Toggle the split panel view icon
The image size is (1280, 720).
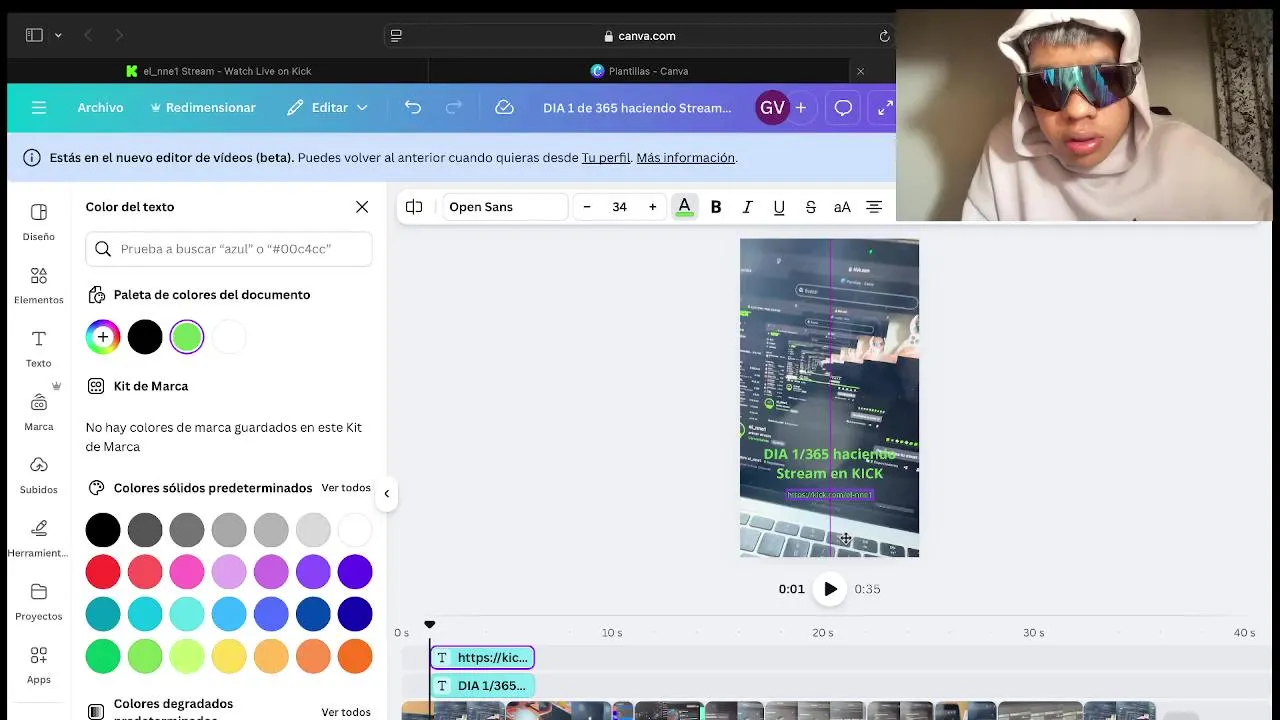414,207
